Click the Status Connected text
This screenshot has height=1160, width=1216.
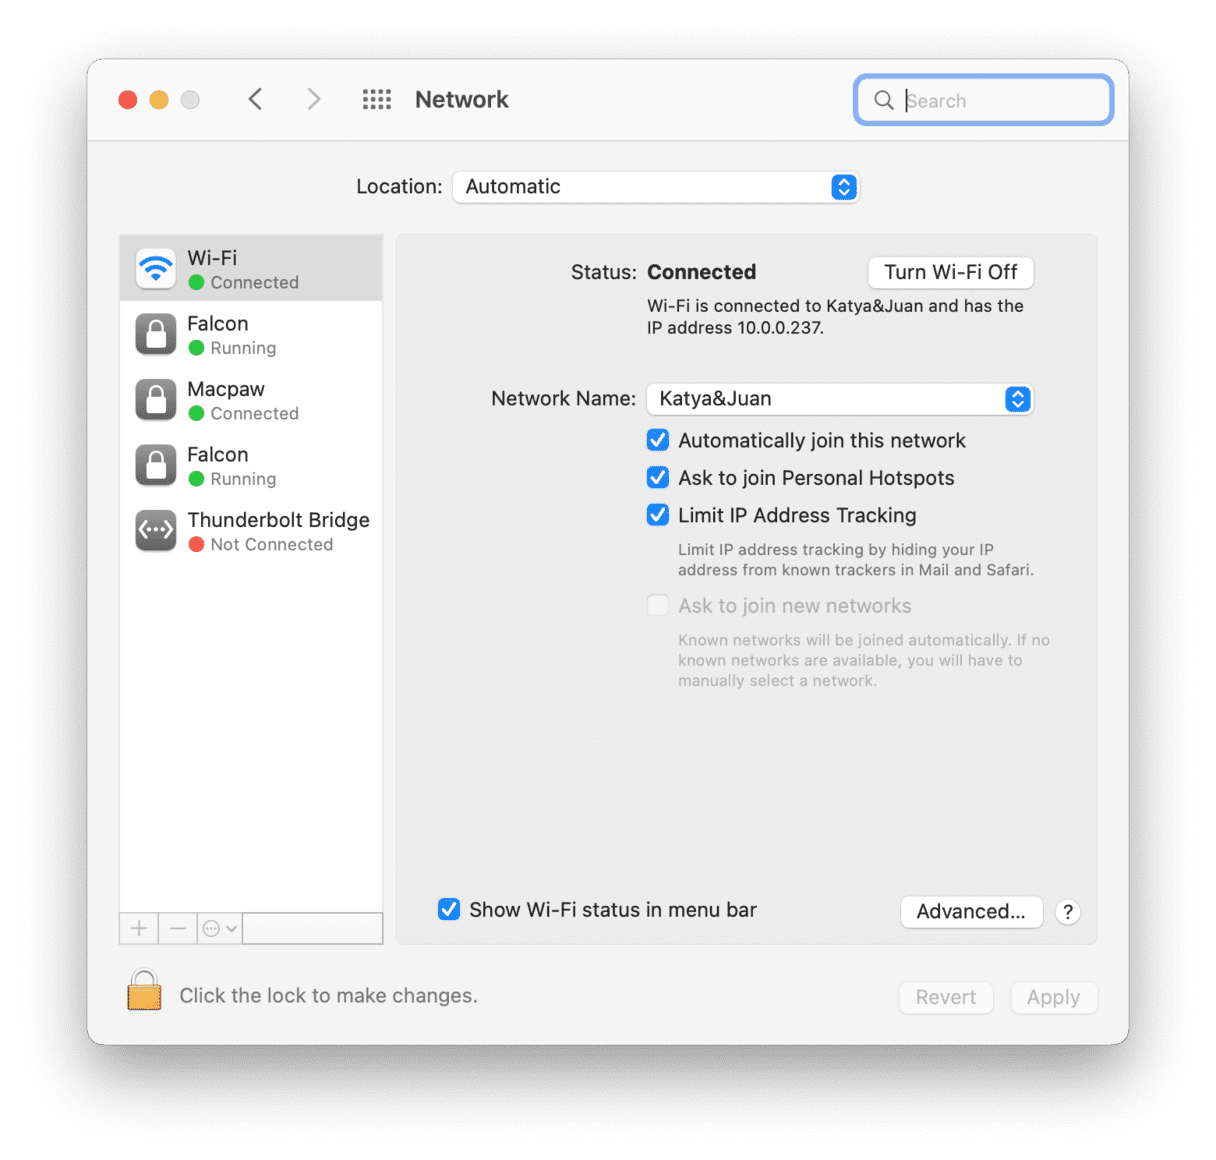pyautogui.click(x=702, y=272)
